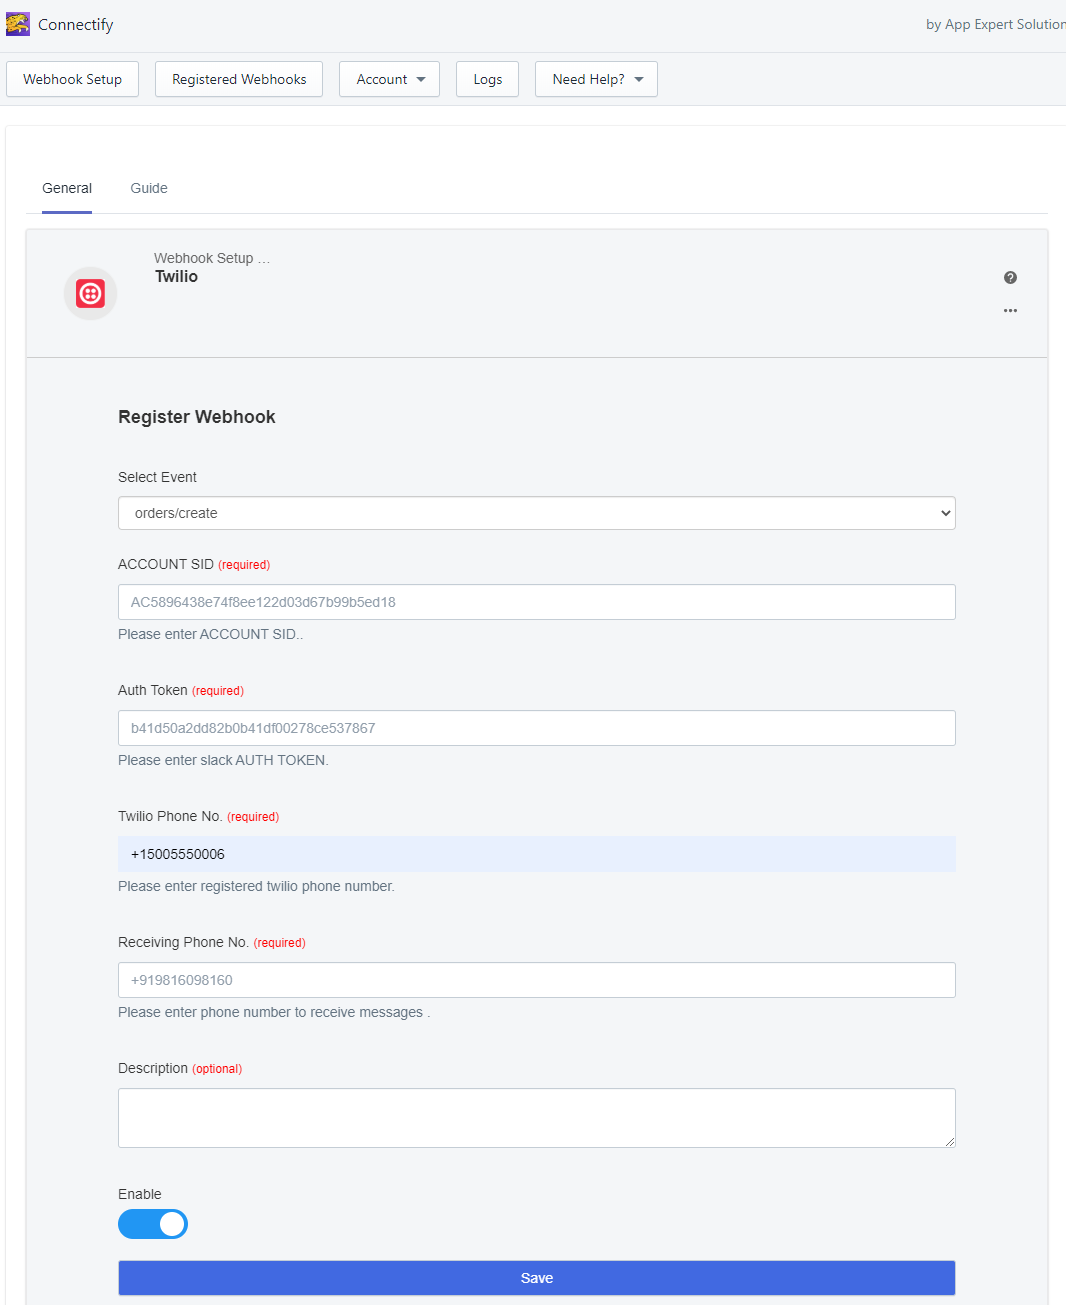Screen dimensions: 1066x1305
Task: Go to Registered Webhooks
Action: 239,79
